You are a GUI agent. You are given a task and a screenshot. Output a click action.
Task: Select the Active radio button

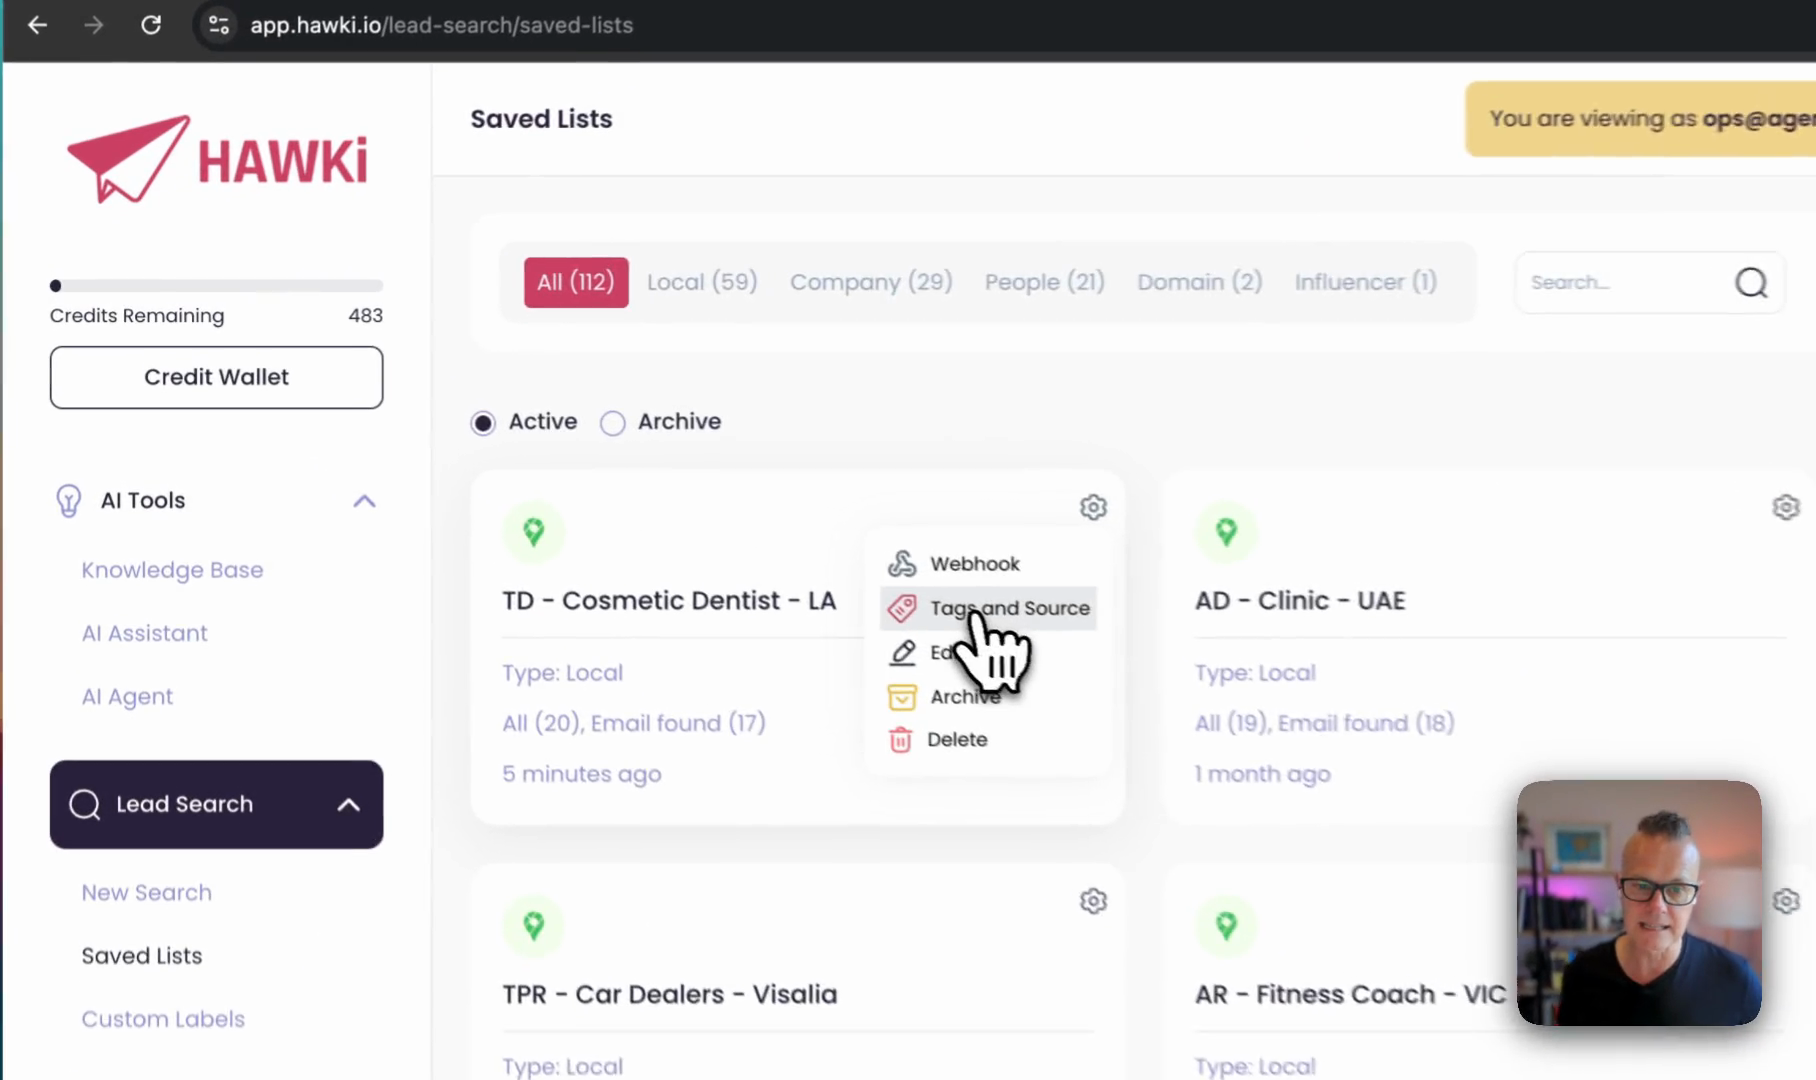tap(483, 423)
